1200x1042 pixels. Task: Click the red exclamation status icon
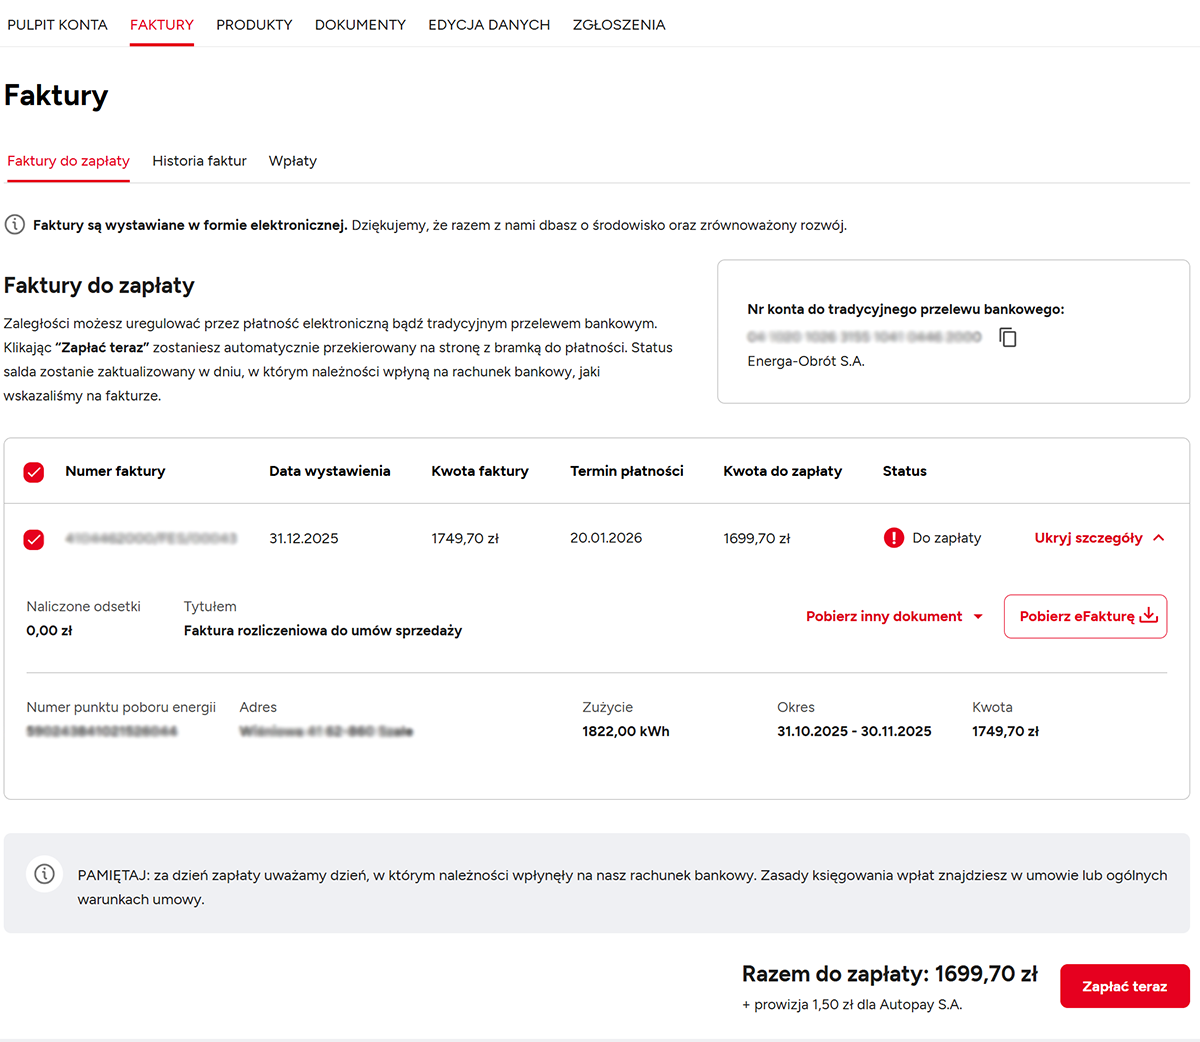click(894, 538)
